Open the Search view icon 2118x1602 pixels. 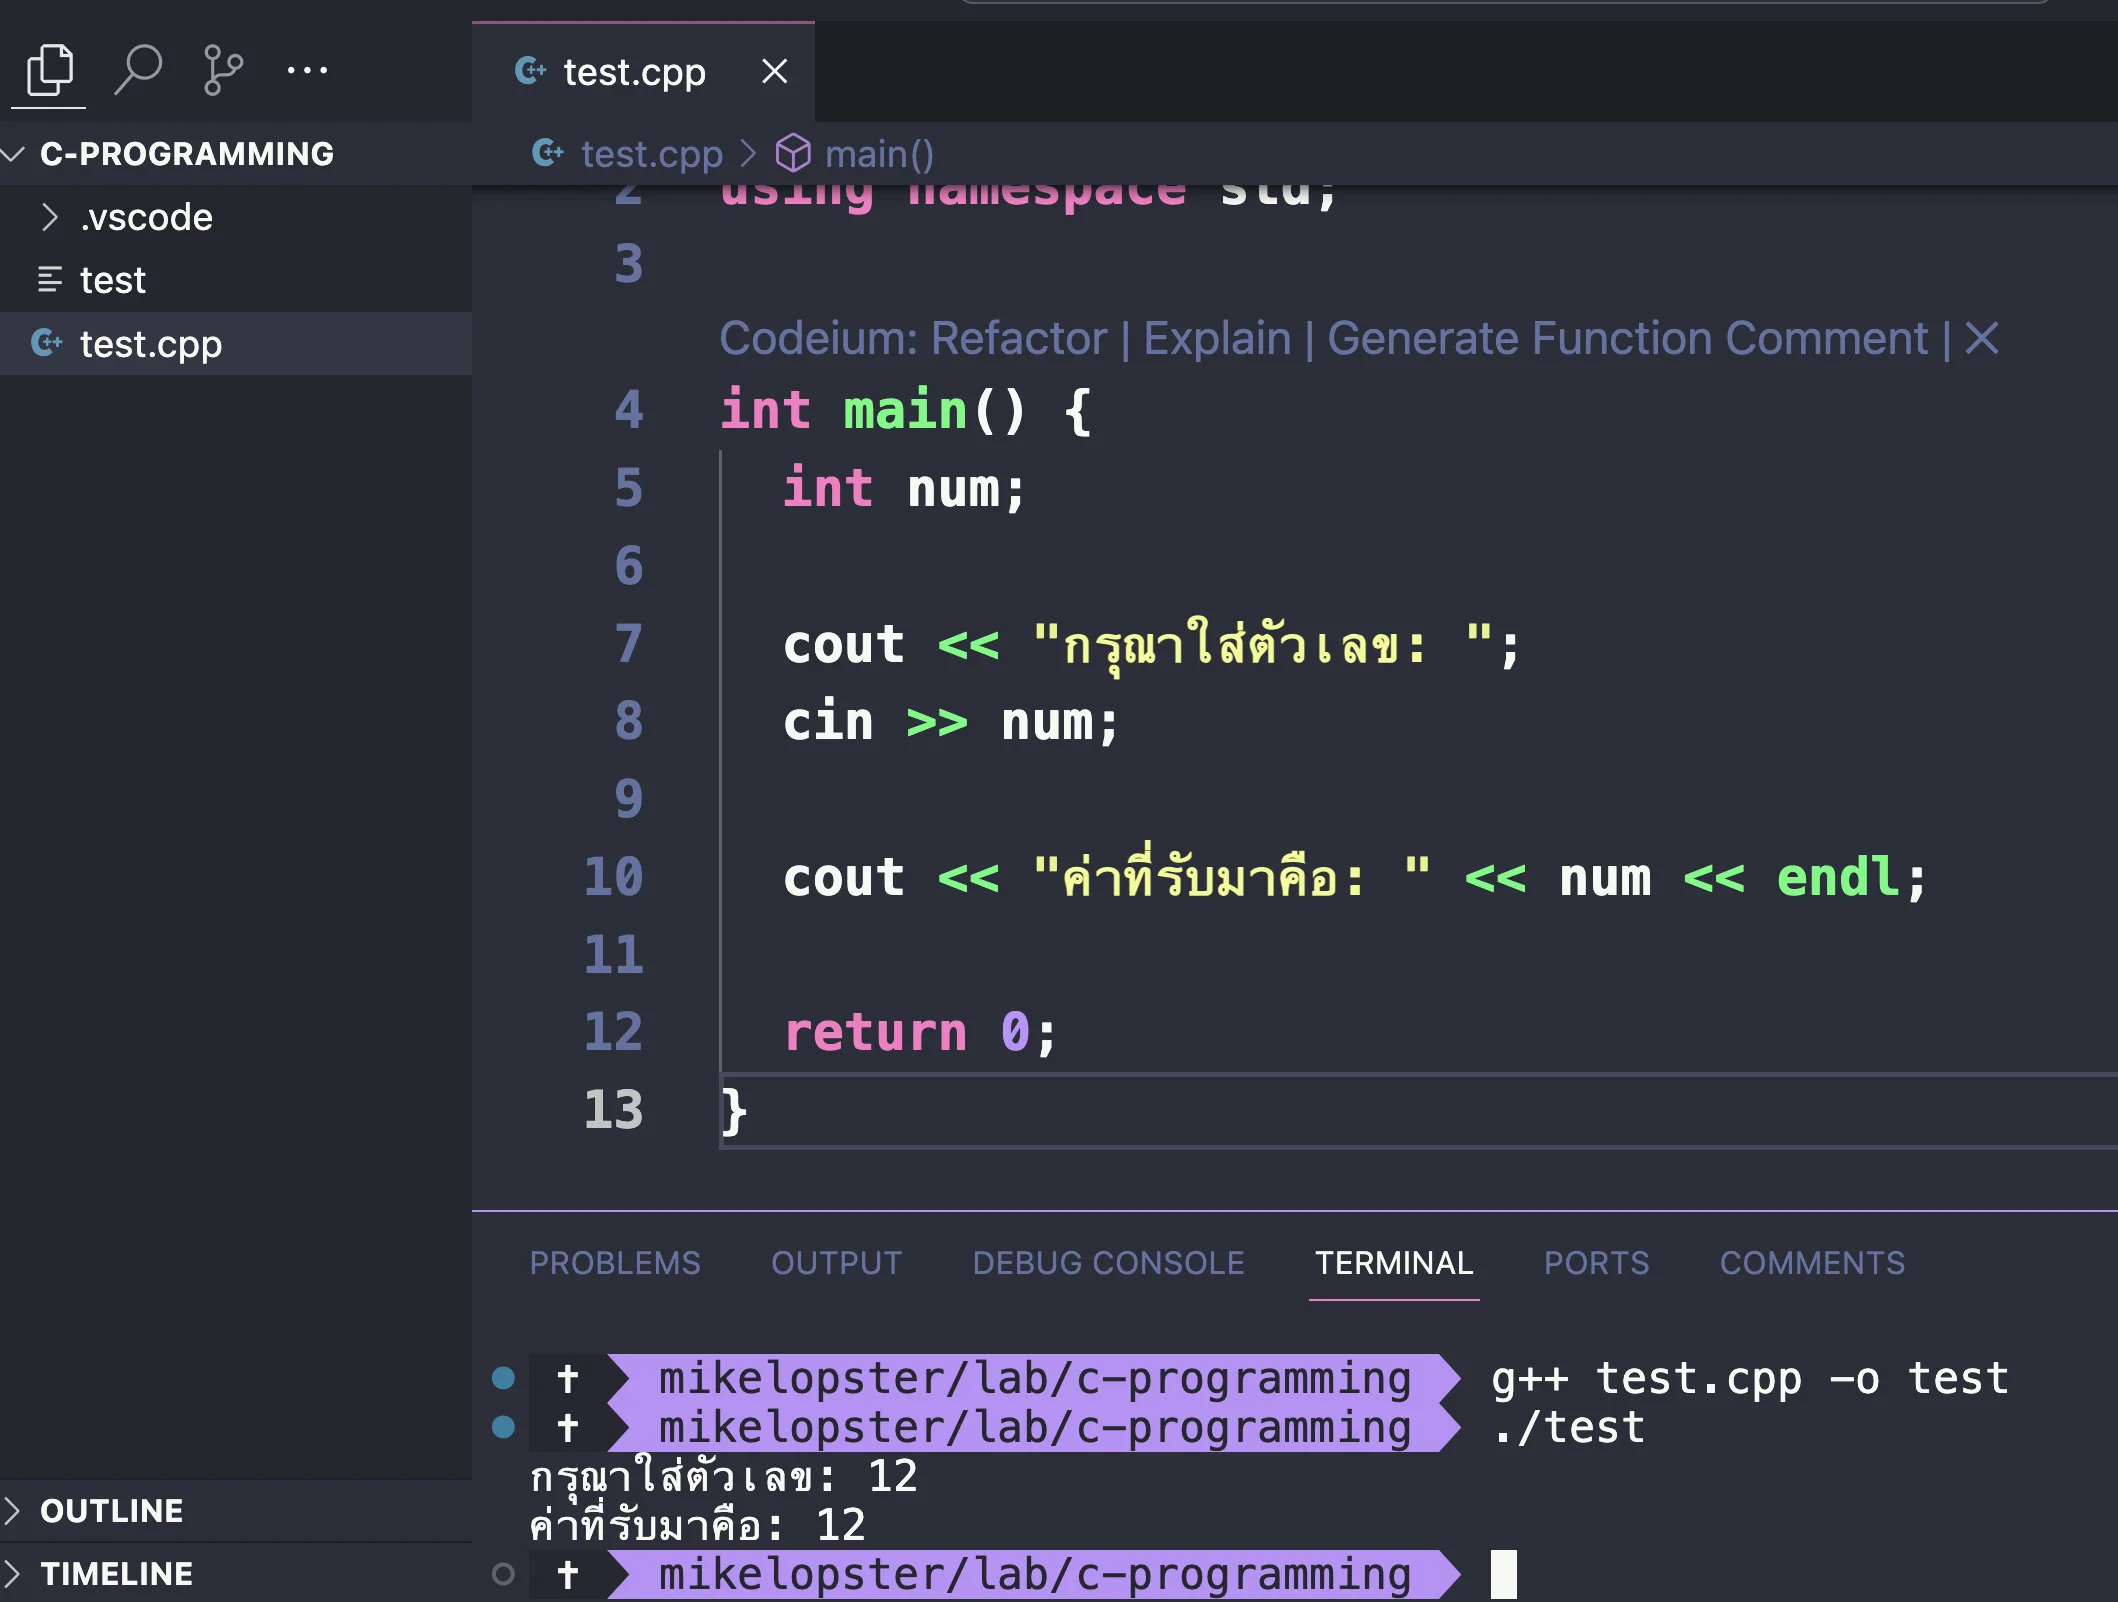coord(137,70)
